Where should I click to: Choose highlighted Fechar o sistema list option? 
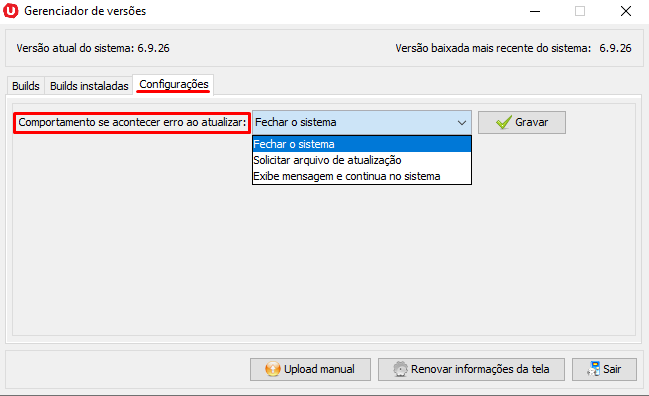point(362,144)
